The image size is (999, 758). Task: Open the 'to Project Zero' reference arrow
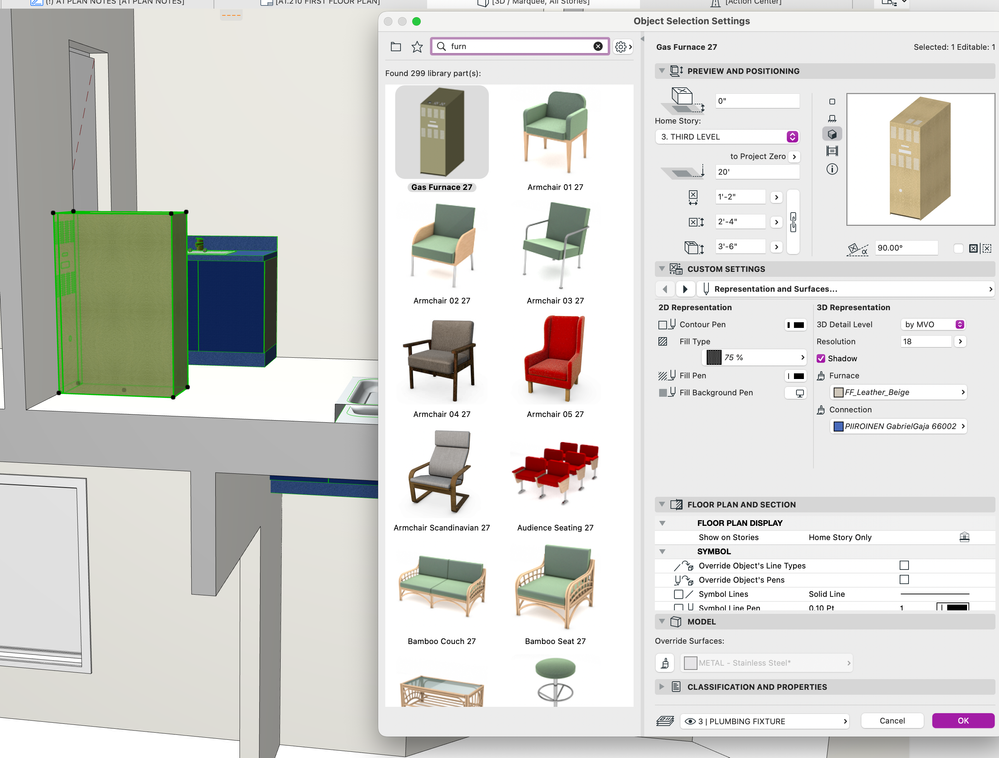coord(794,157)
